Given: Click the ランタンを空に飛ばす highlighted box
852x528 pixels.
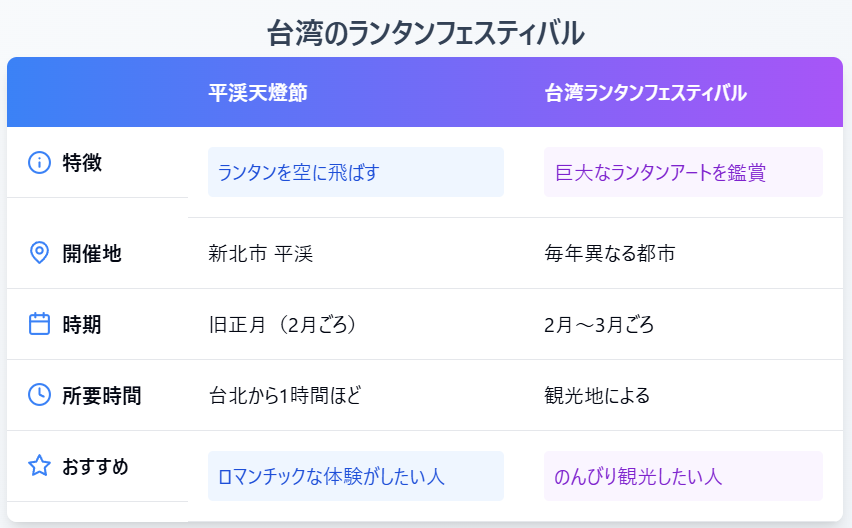Looking at the screenshot, I should 355,172.
